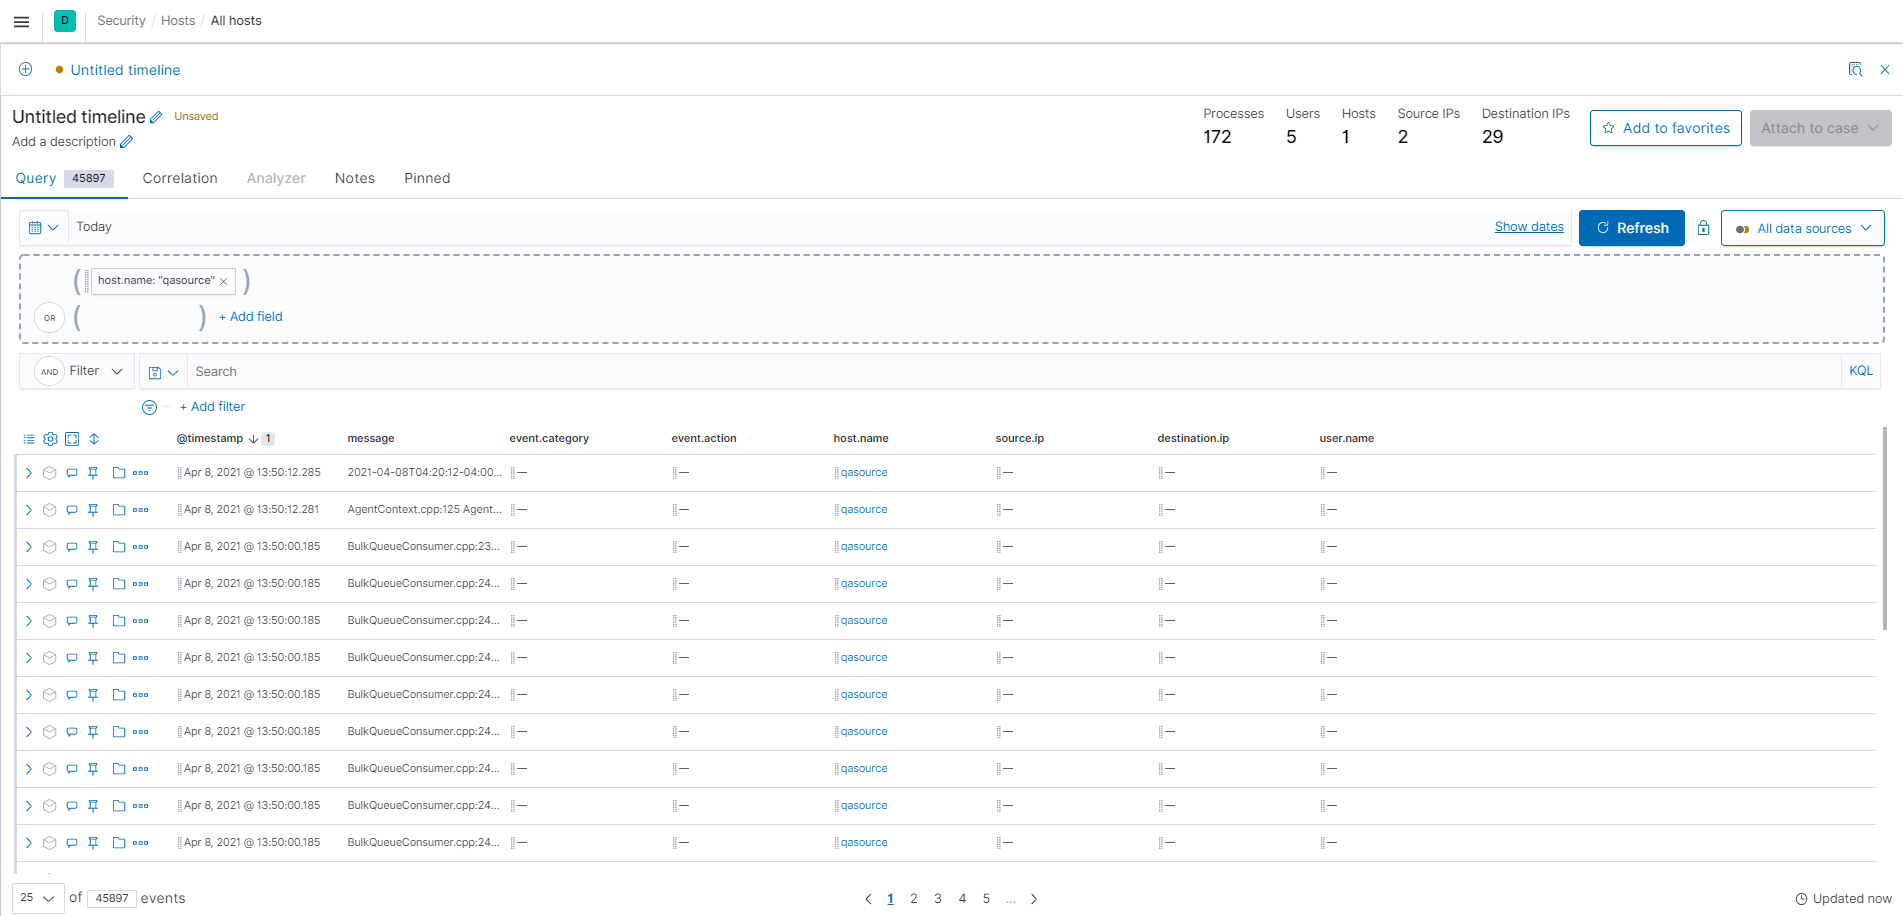This screenshot has height=916, width=1903.
Task: Remove the host.name qasource filter pill
Action: pyautogui.click(x=224, y=281)
